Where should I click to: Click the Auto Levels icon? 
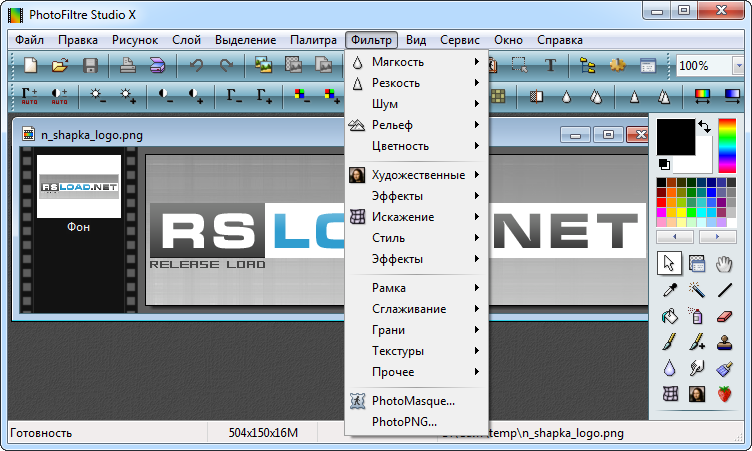pos(29,95)
